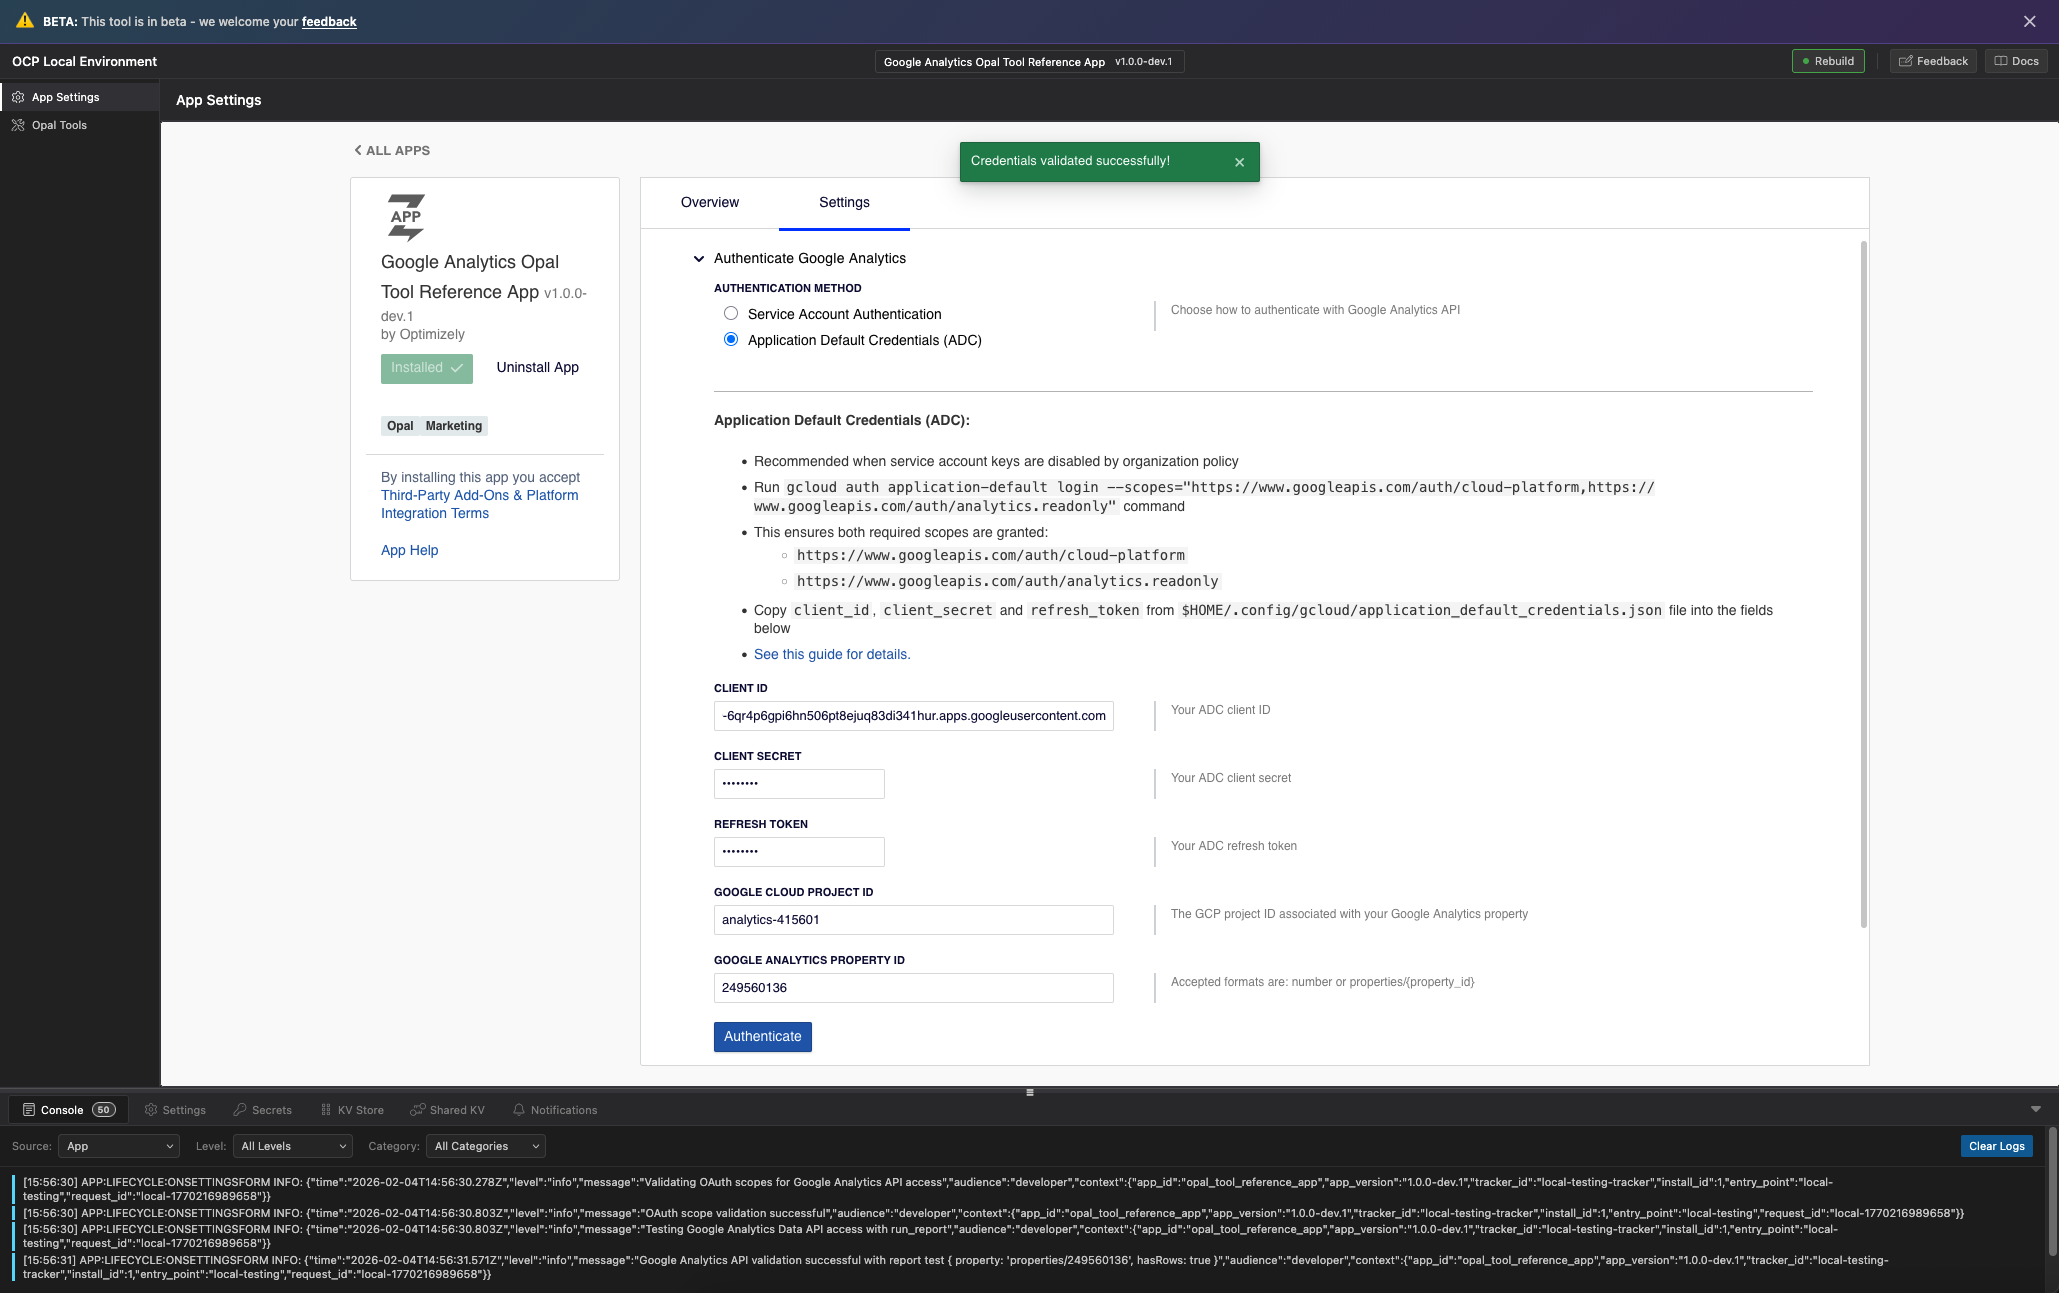2059x1293 pixels.
Task: Dismiss the credentials validated toast notification
Action: [x=1239, y=162]
